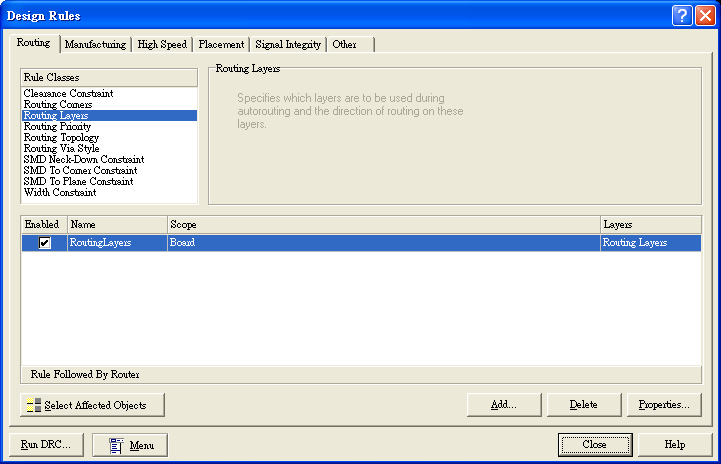Open rule Properties...
This screenshot has height=464, width=721.
click(x=663, y=405)
